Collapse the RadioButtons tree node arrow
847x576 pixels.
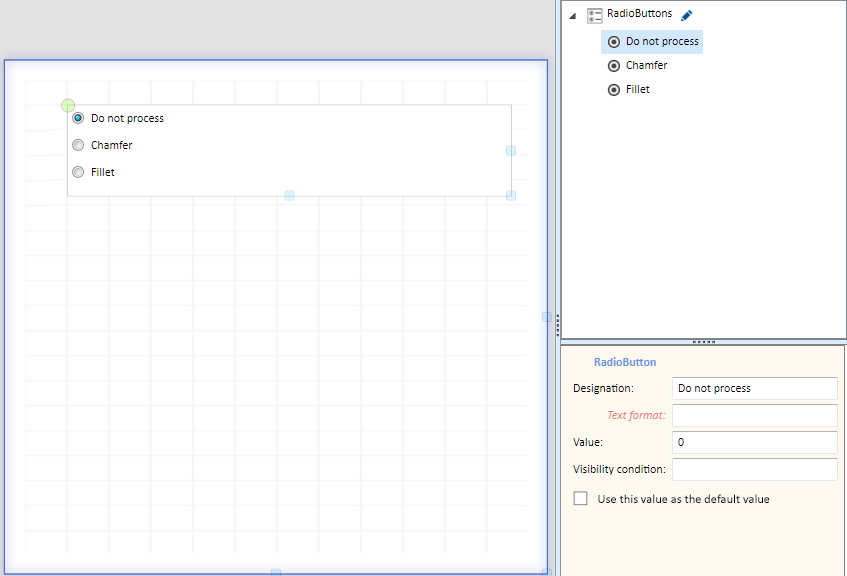coord(573,16)
